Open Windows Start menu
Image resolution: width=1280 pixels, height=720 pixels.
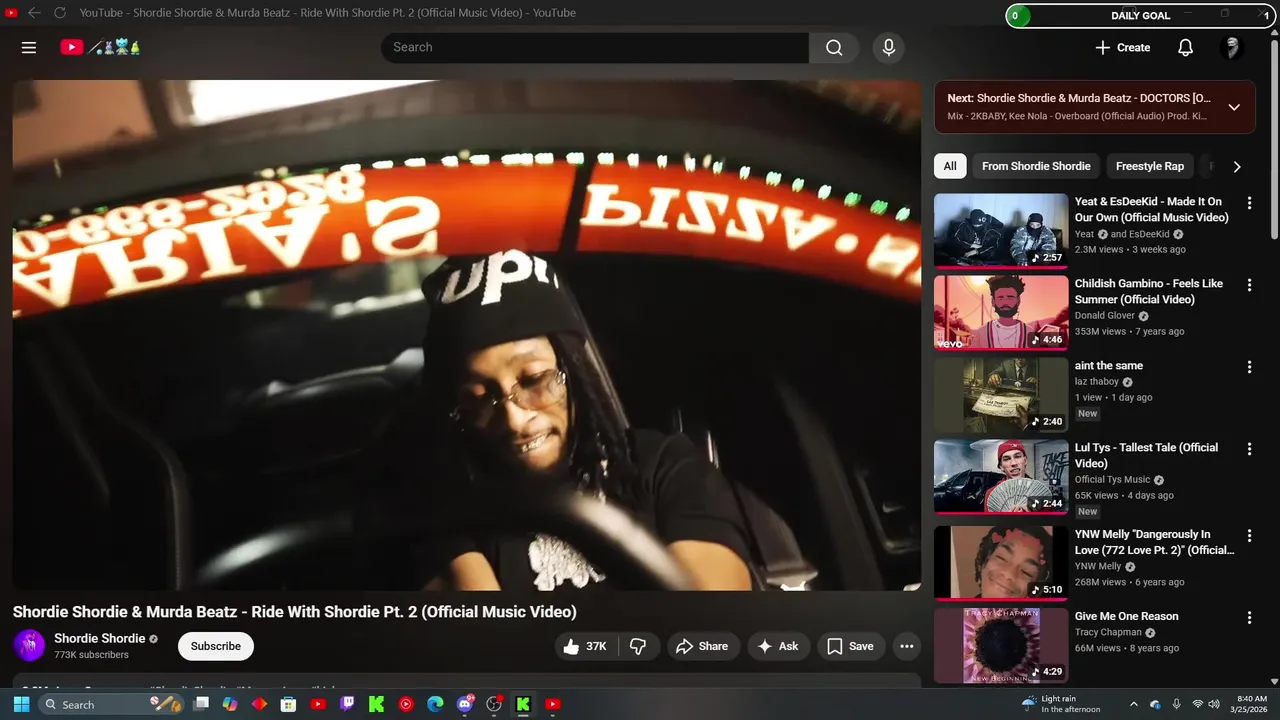pos(21,704)
